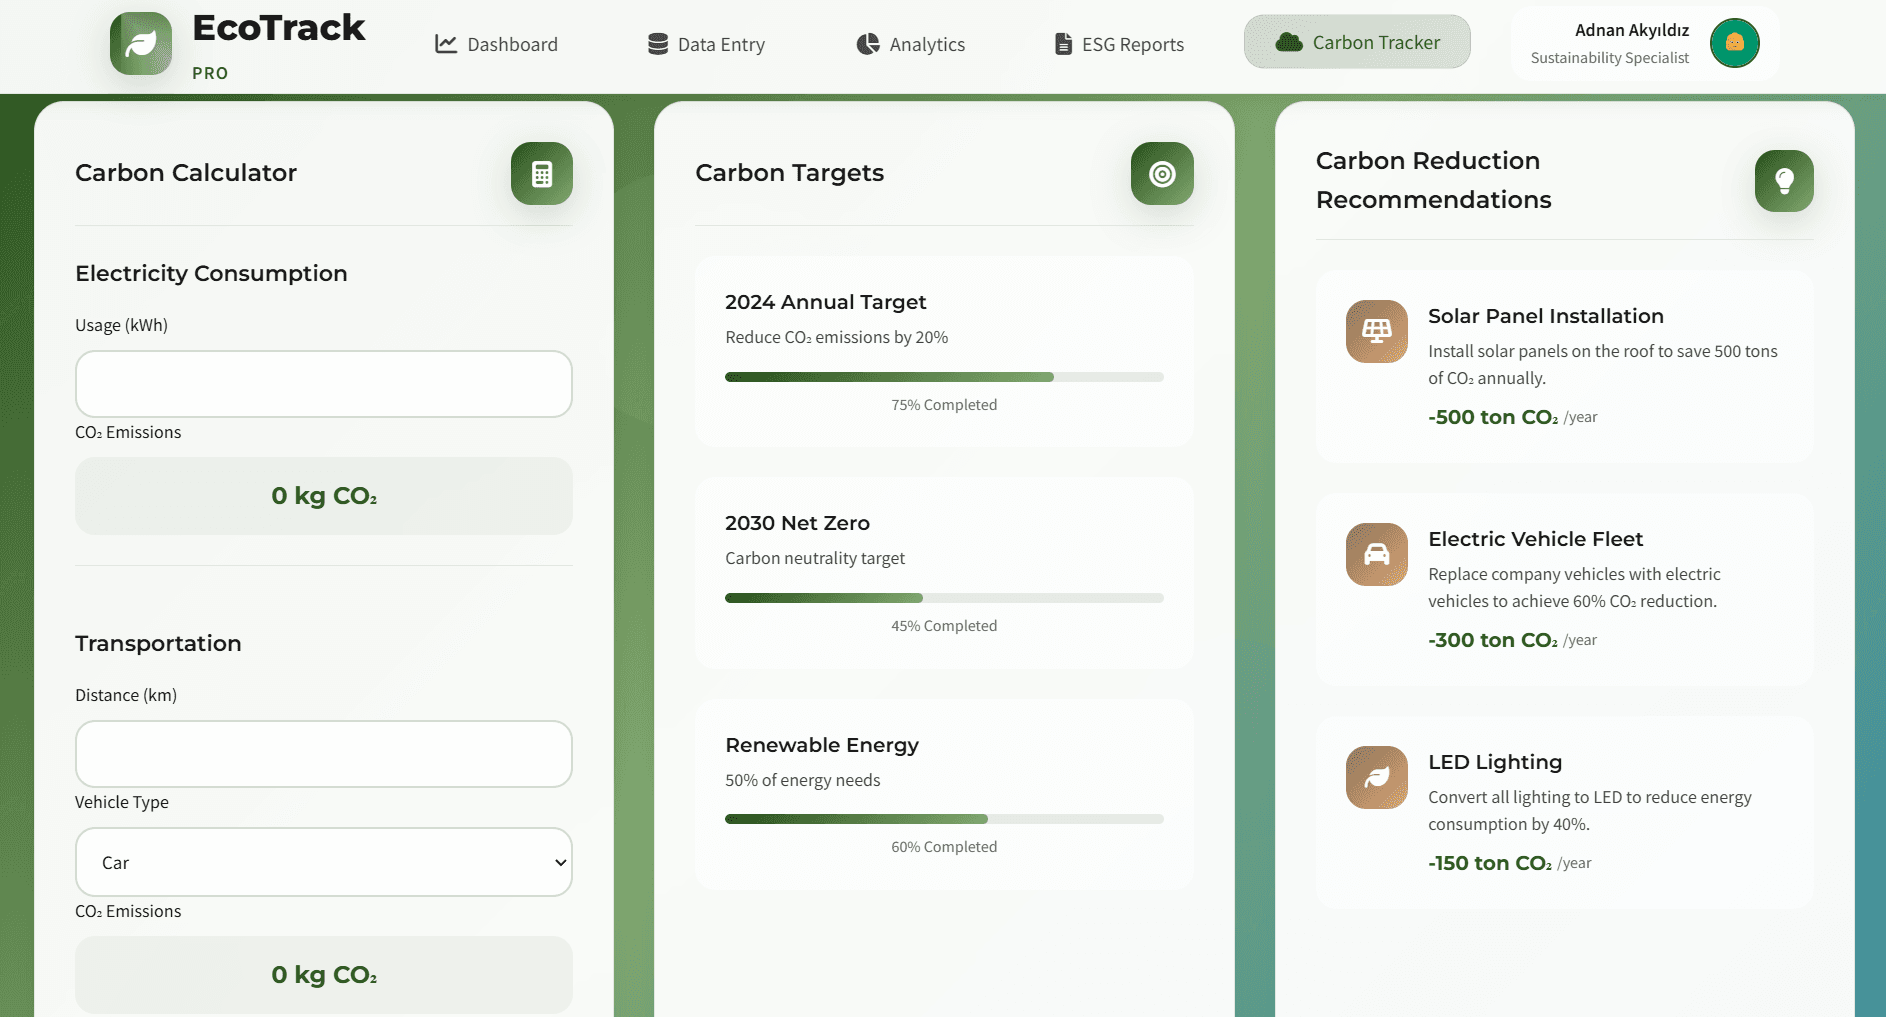Select the Solar Panel Installation icon
The width and height of the screenshot is (1886, 1017).
click(1375, 331)
